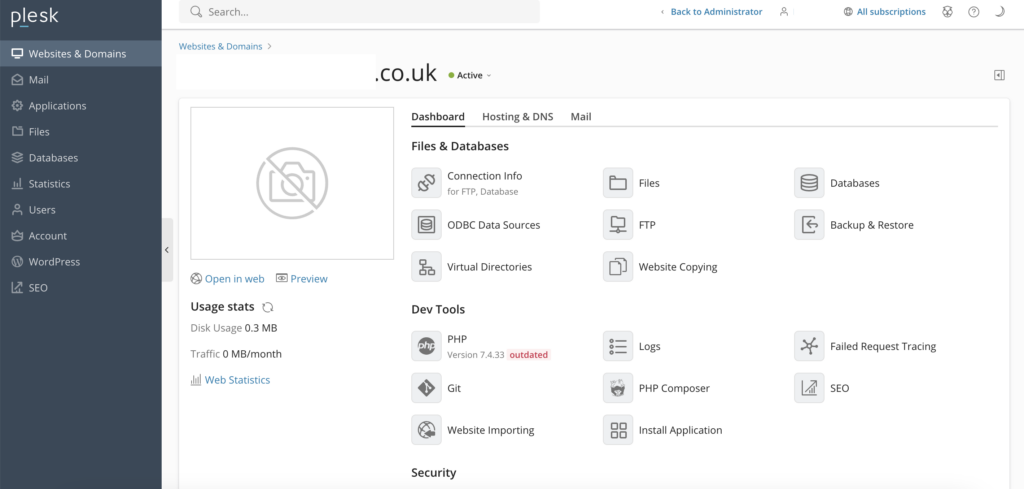Open Virtual Directories icon

pos(426,266)
